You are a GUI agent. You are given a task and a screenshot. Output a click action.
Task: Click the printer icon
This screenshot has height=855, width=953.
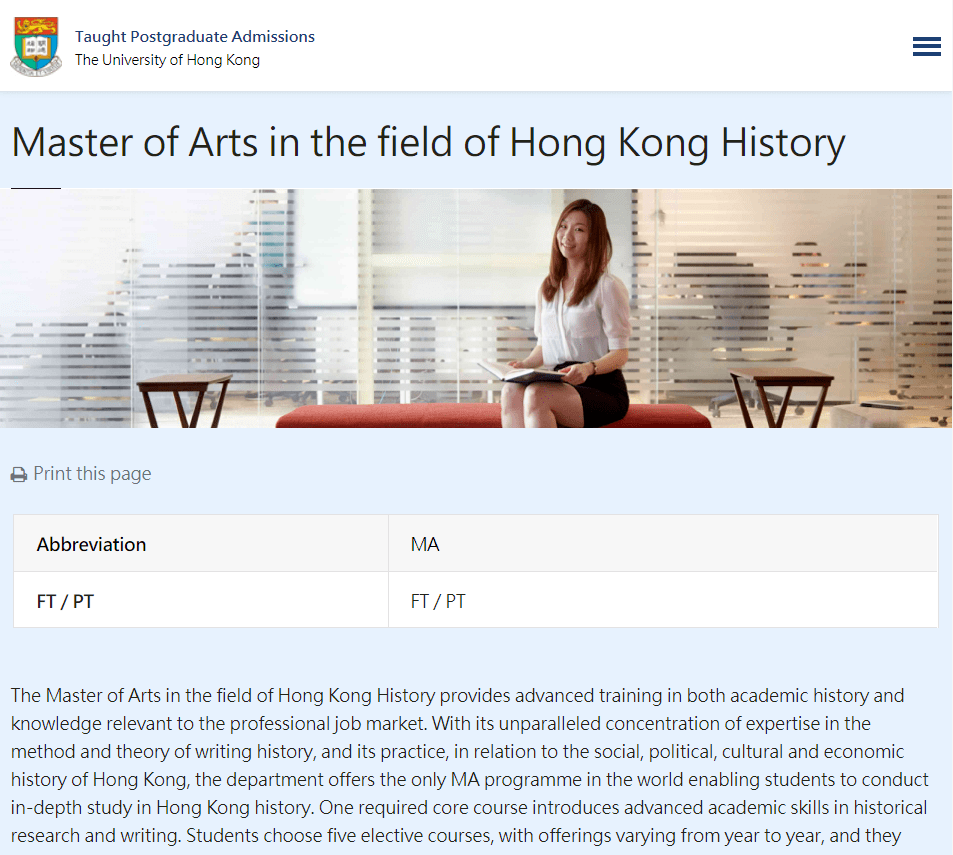(19, 475)
